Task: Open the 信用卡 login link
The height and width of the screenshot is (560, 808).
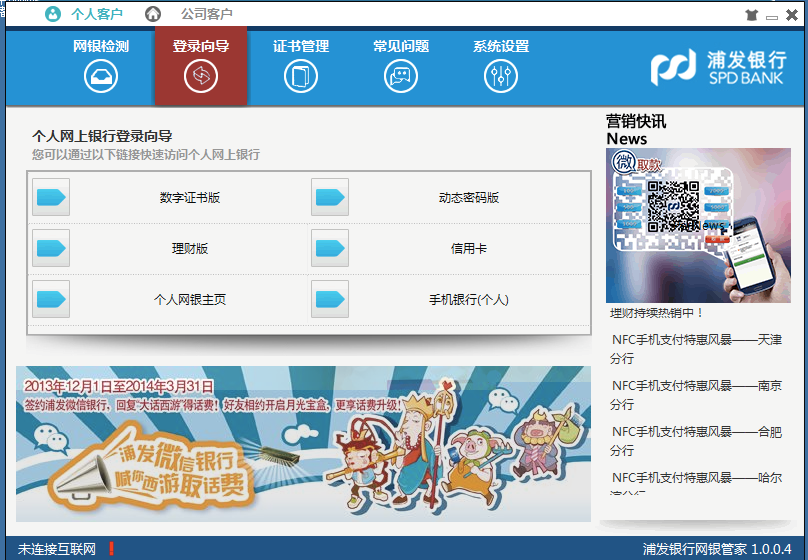Action: click(x=468, y=249)
